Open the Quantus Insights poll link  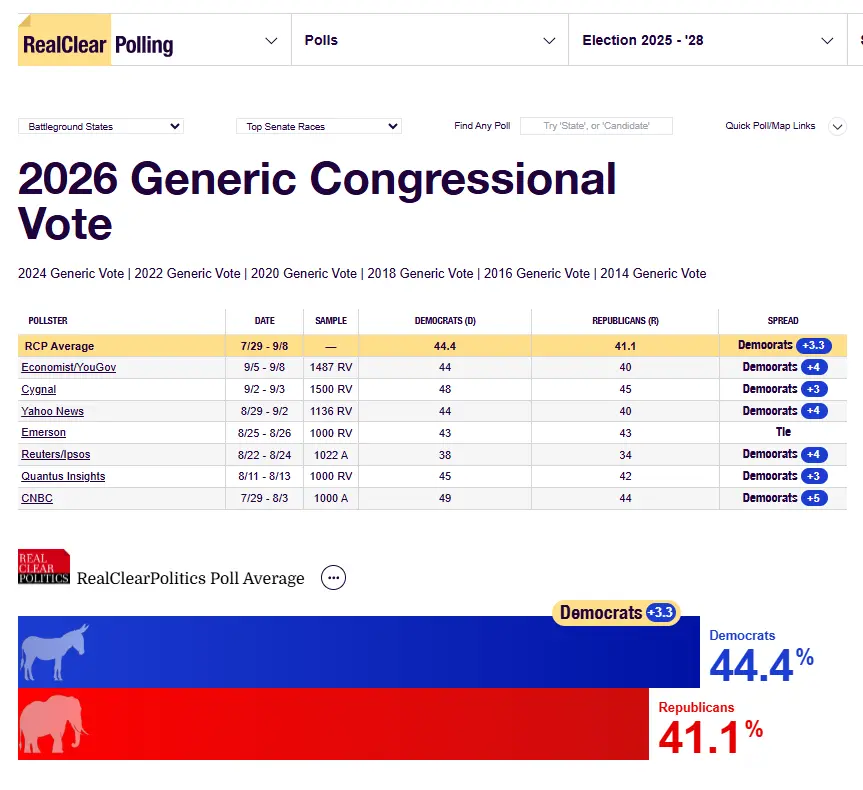point(63,476)
